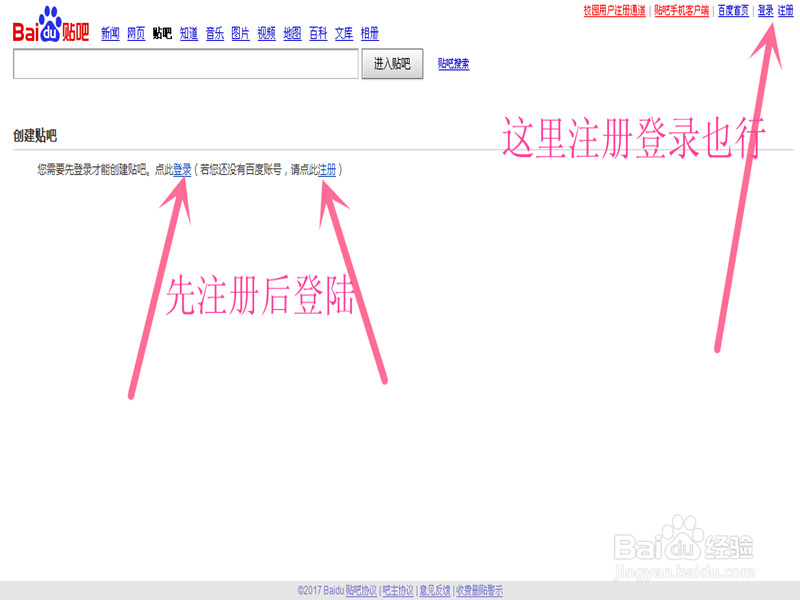Open the 贴吧协议 footer link

[361, 590]
